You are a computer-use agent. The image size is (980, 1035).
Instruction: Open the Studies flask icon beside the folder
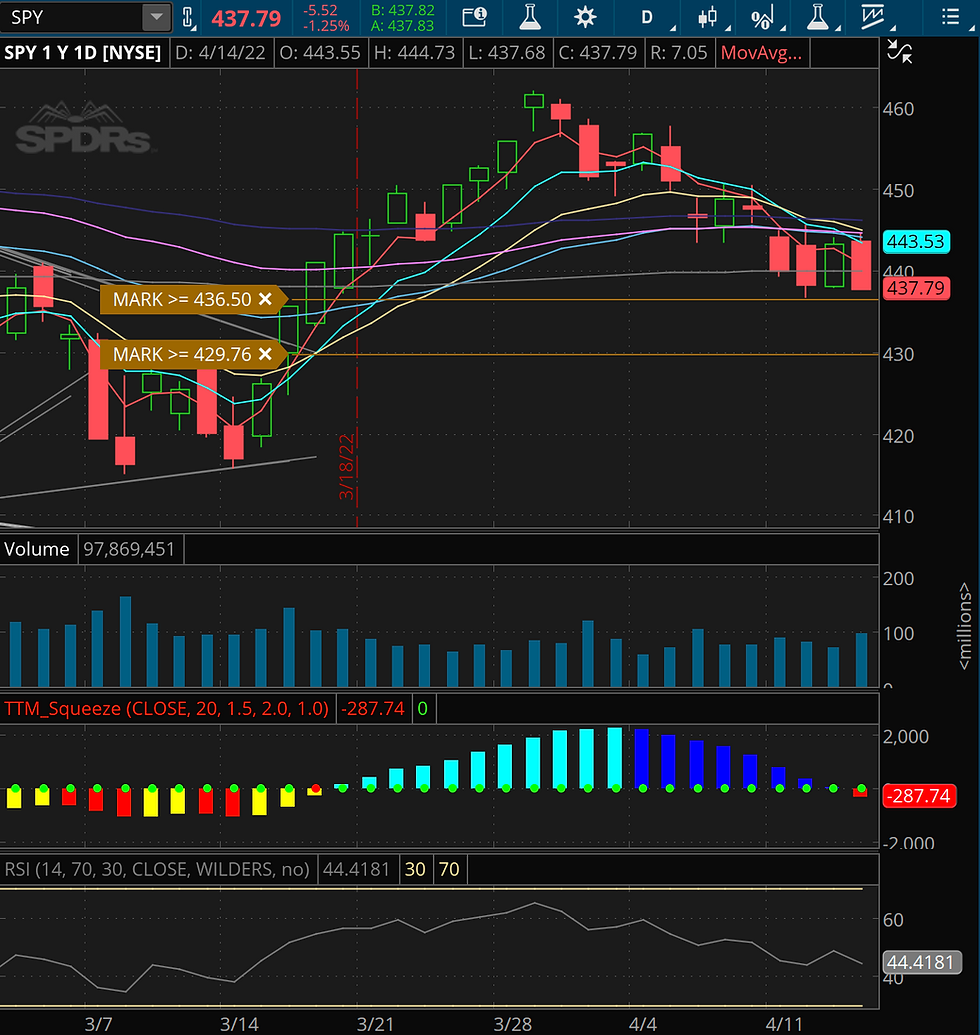tap(530, 17)
